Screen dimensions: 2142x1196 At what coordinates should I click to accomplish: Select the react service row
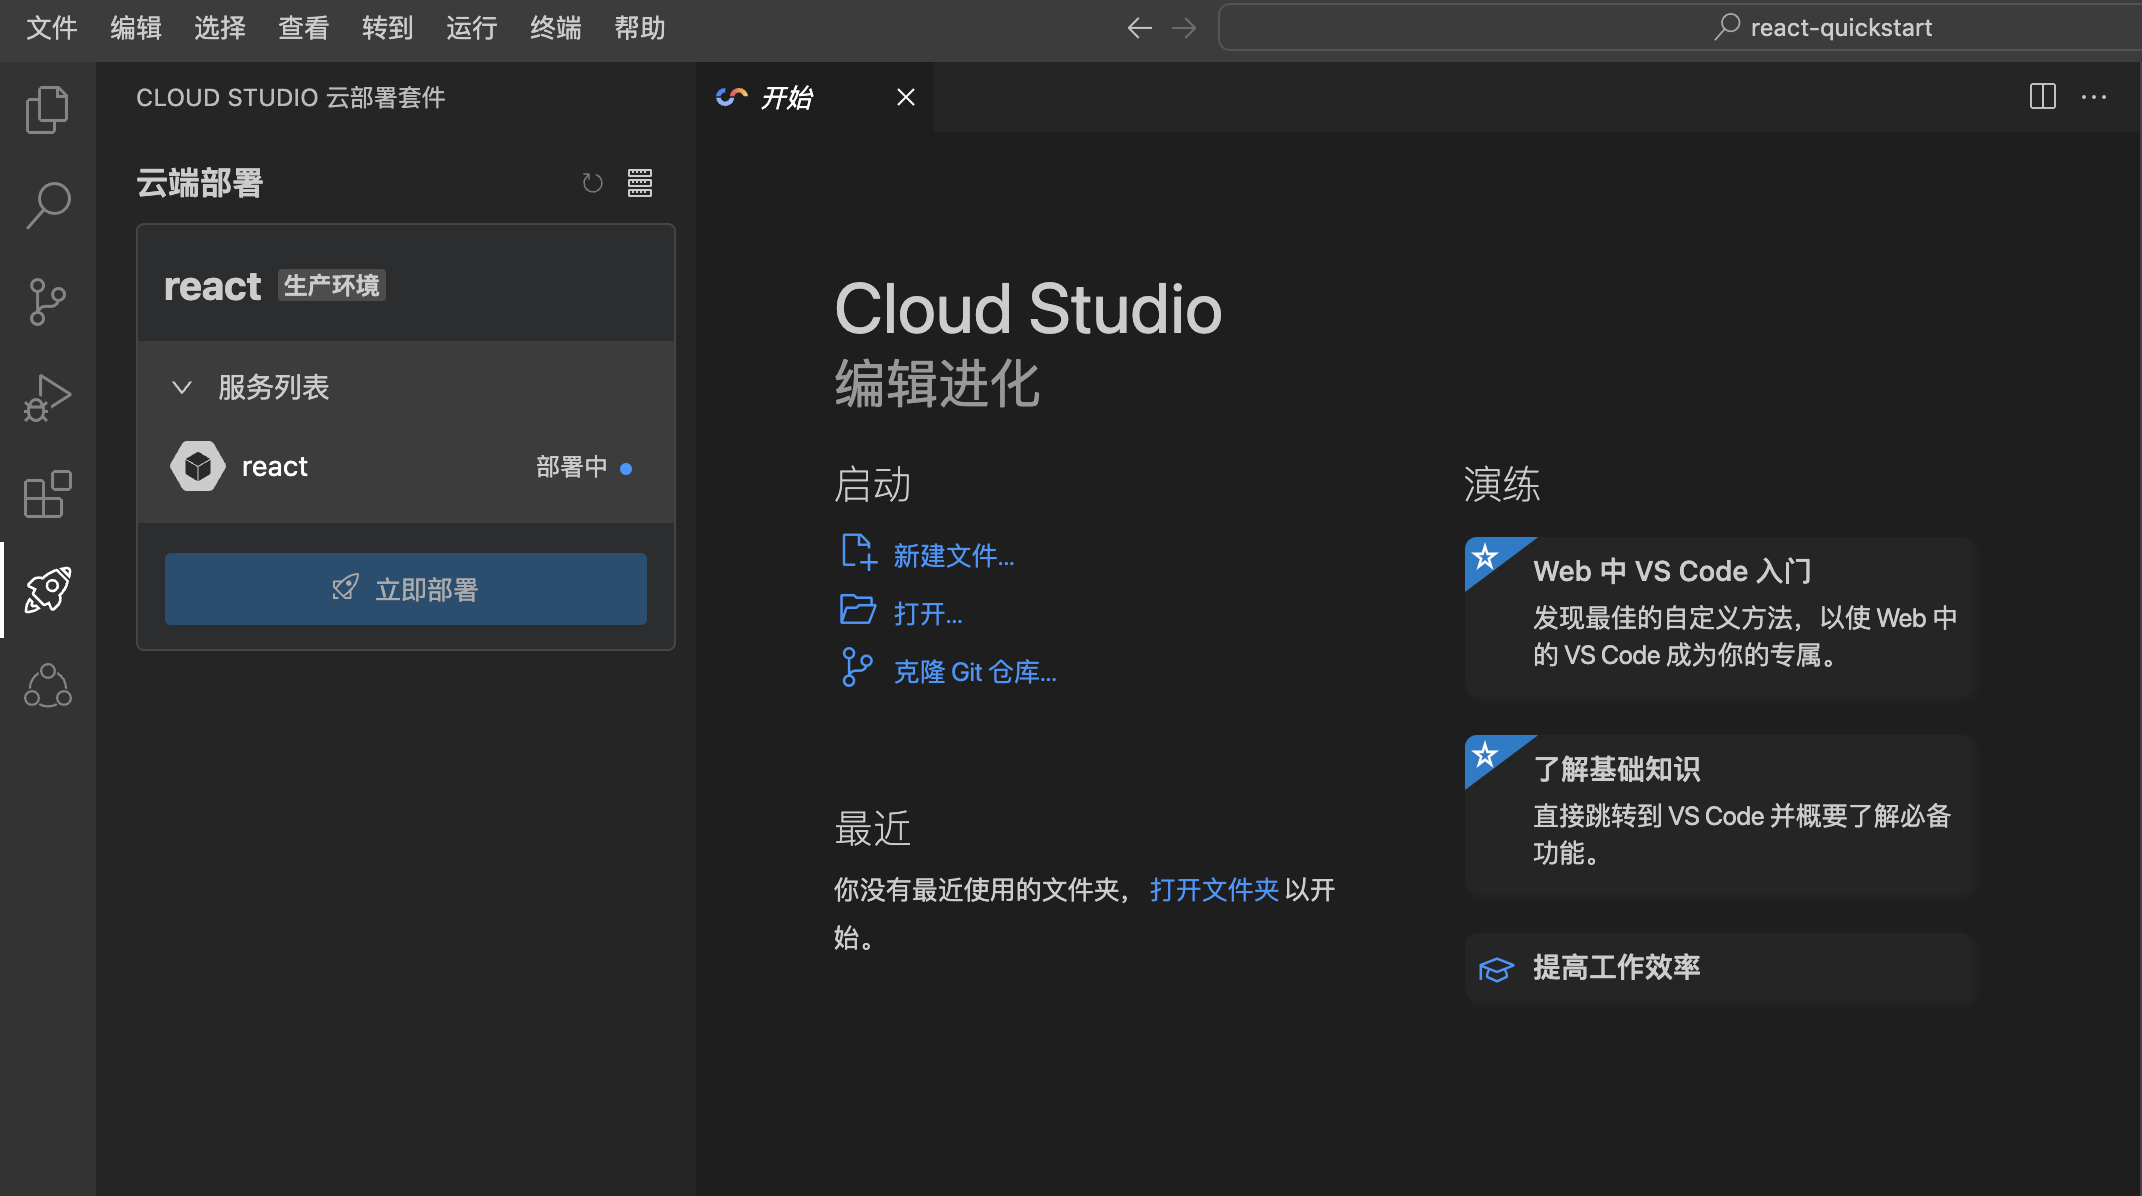tap(406, 467)
